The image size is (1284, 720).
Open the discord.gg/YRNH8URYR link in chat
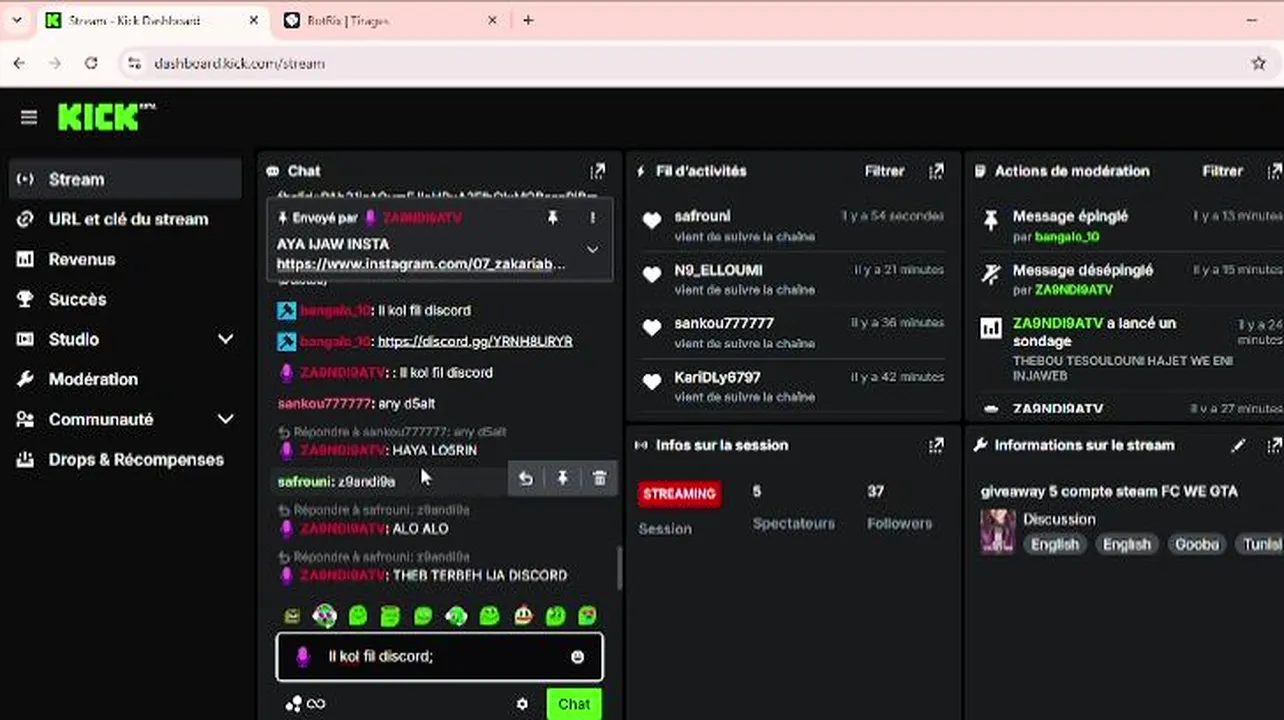475,341
